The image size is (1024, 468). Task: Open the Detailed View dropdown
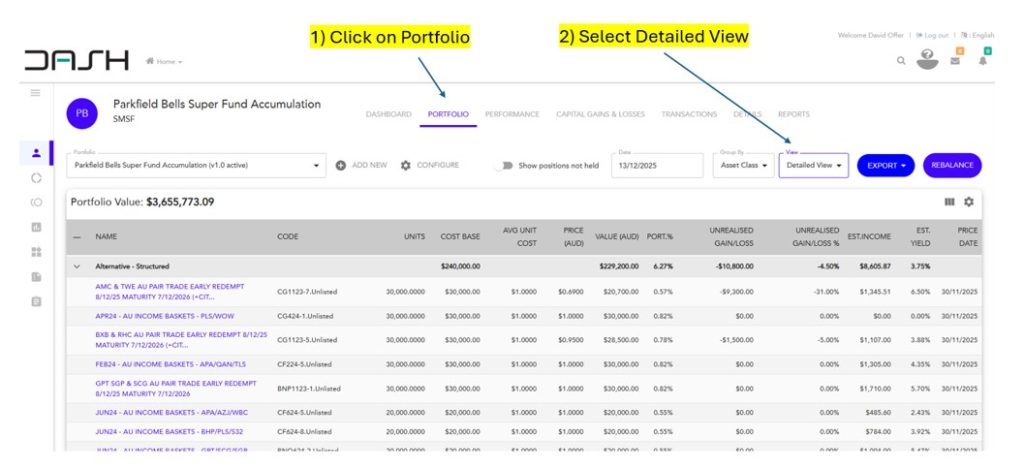(813, 165)
